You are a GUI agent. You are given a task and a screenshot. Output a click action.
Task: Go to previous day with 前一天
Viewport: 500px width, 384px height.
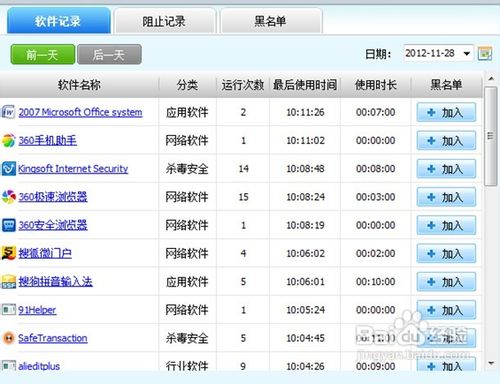coord(43,54)
